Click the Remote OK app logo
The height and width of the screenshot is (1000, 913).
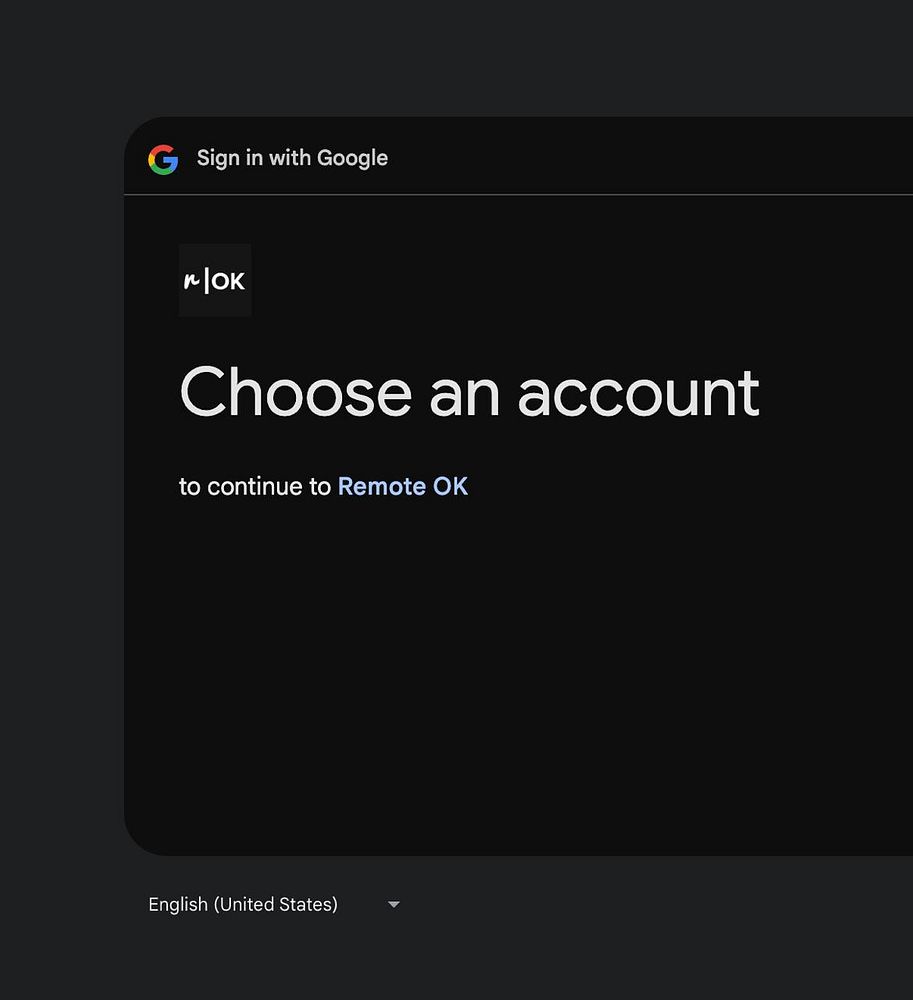click(215, 280)
